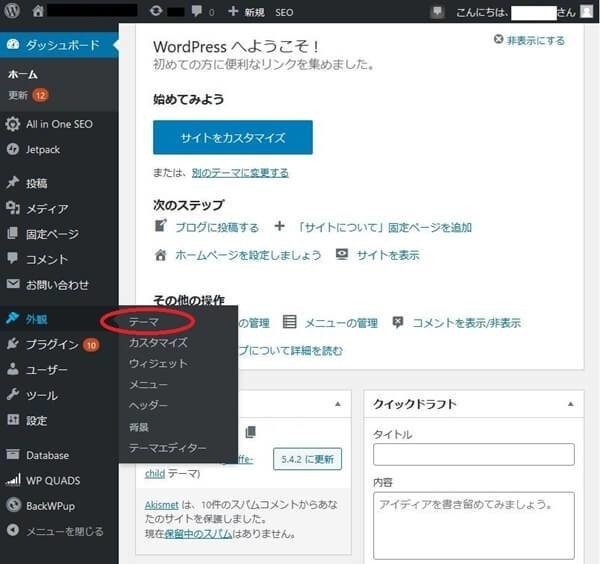This screenshot has width=600, height=564.
Task: Focus the タイトル input field
Action: [474, 454]
